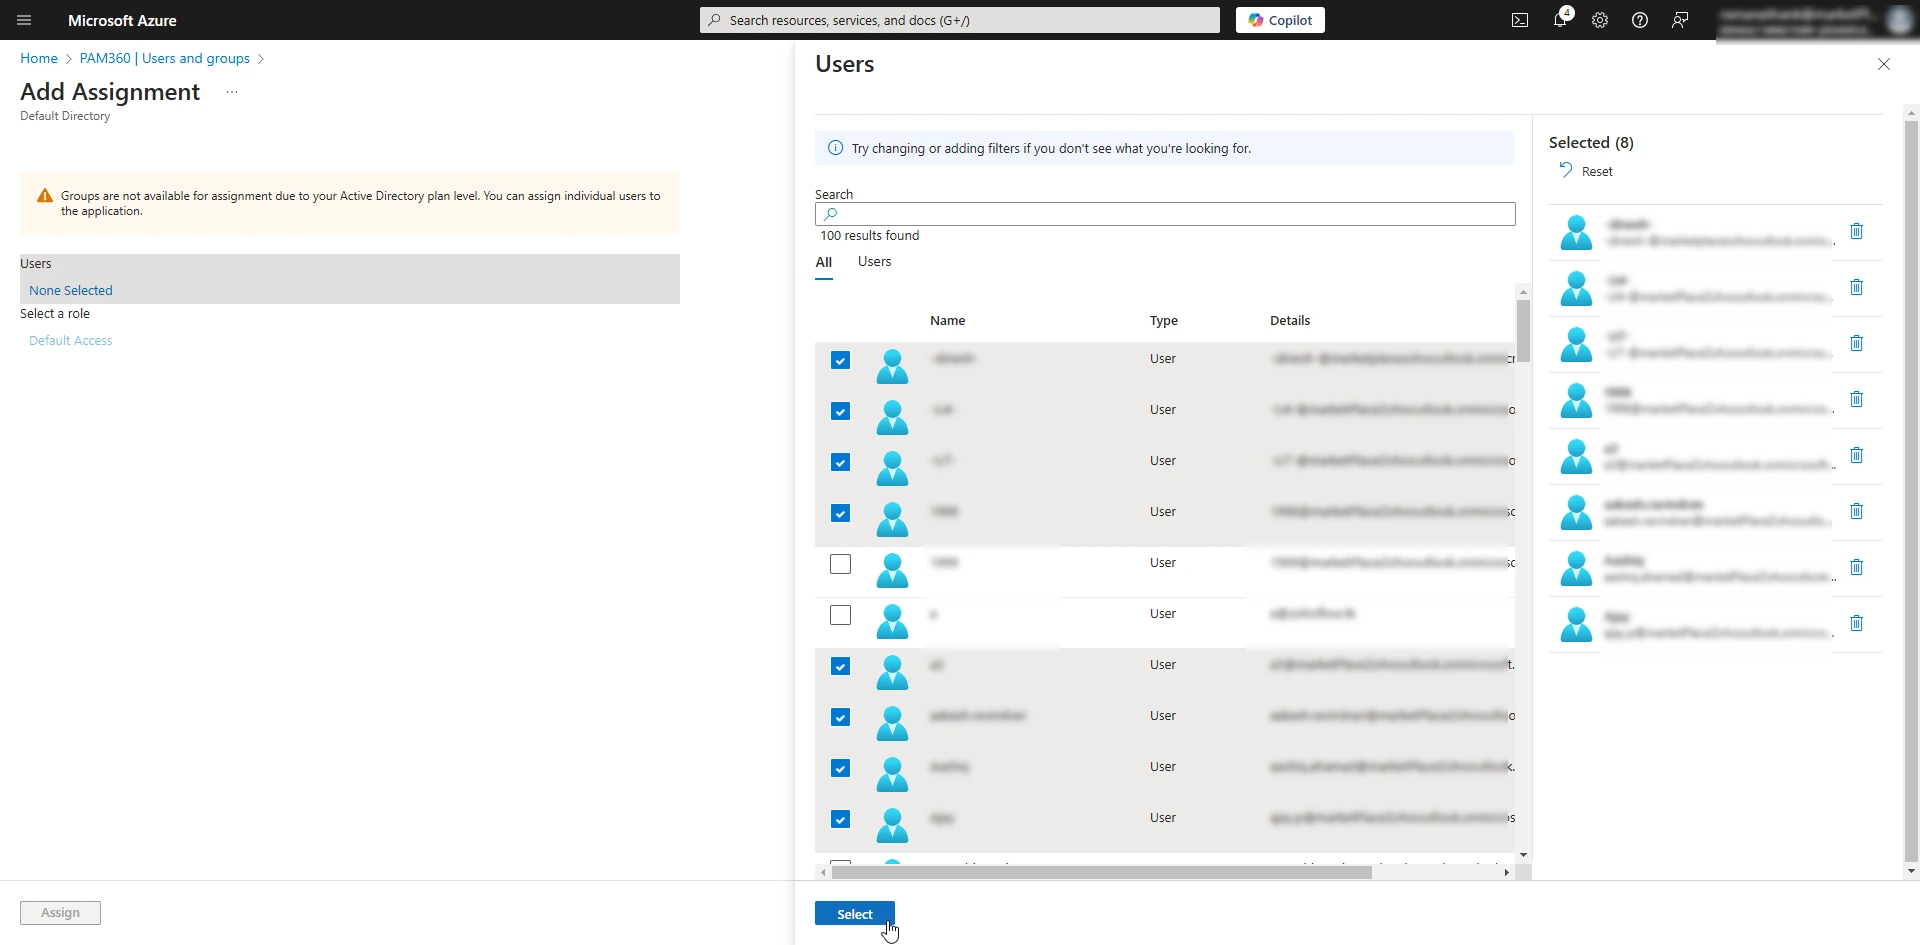
Task: Switch to the Users tab
Action: pyautogui.click(x=874, y=262)
